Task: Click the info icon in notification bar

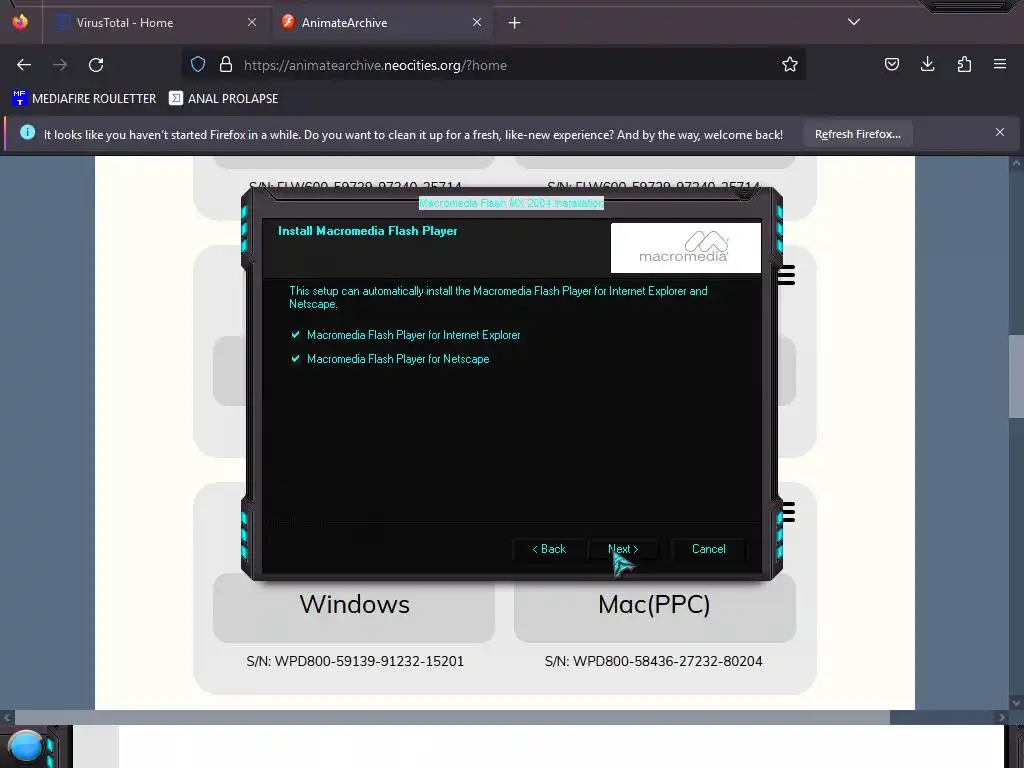Action: tap(27, 133)
